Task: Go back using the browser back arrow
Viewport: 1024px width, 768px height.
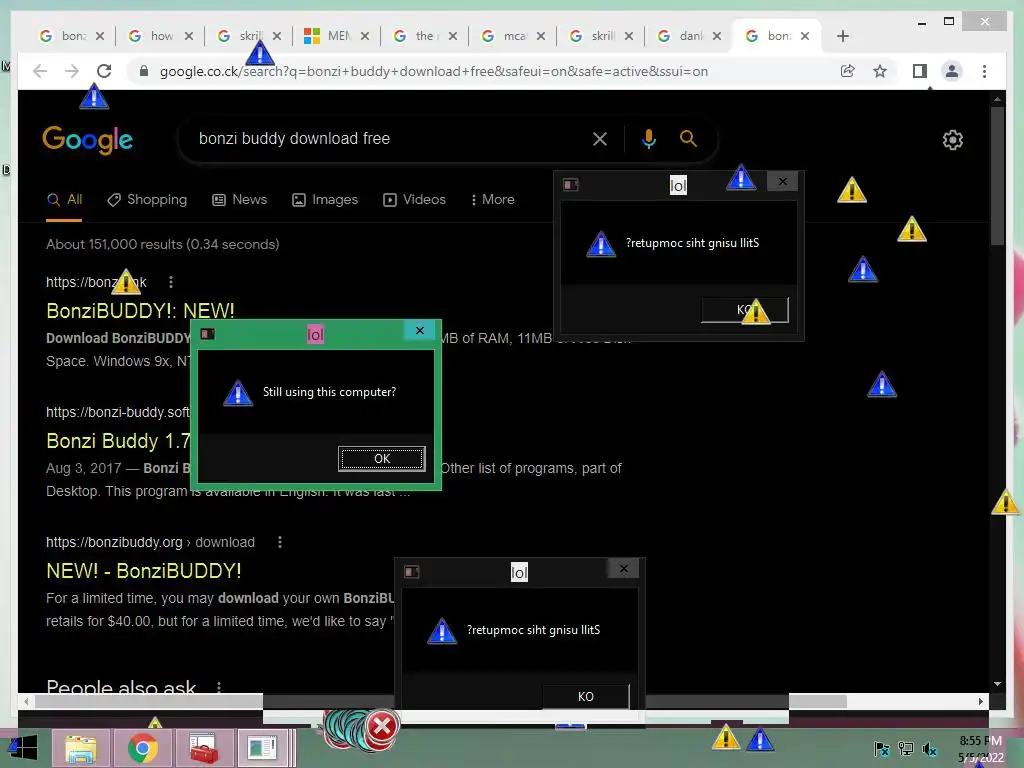Action: tap(40, 71)
